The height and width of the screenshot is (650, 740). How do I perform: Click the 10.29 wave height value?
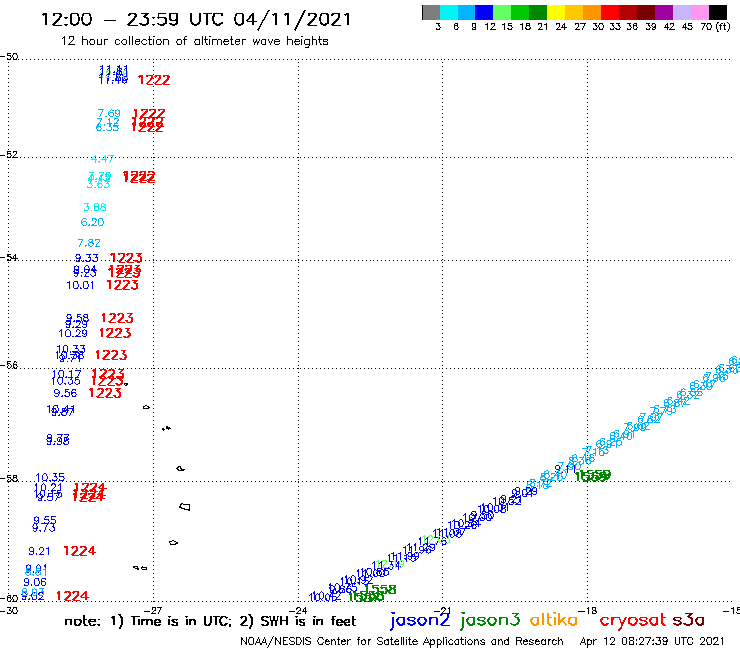[73, 333]
